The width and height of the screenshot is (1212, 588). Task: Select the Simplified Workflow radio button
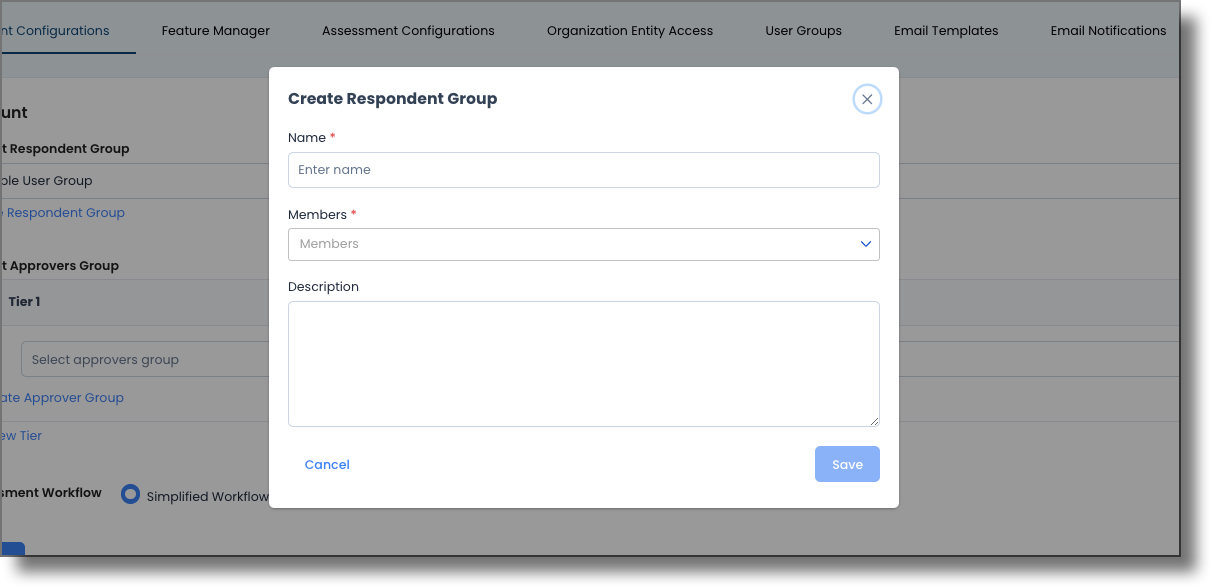tap(129, 494)
